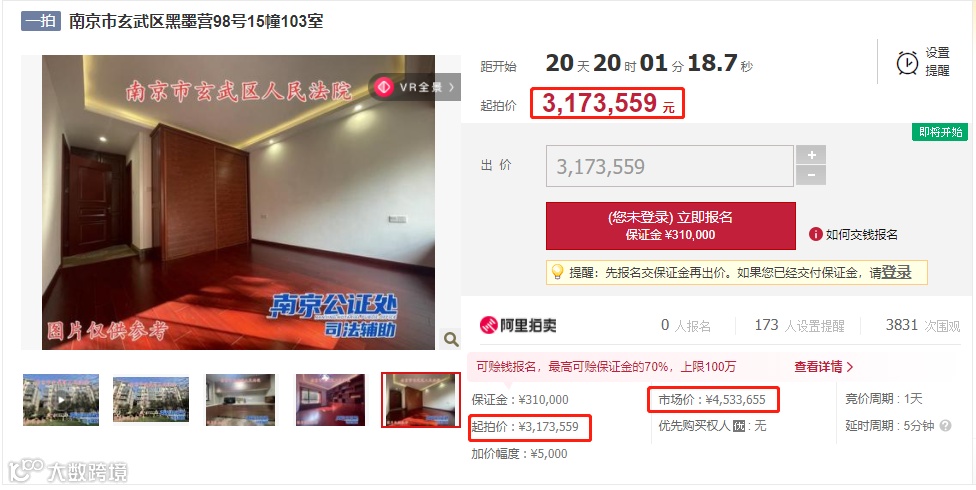
Task: Click the 如何交钱报名 info icon
Action: 815,234
